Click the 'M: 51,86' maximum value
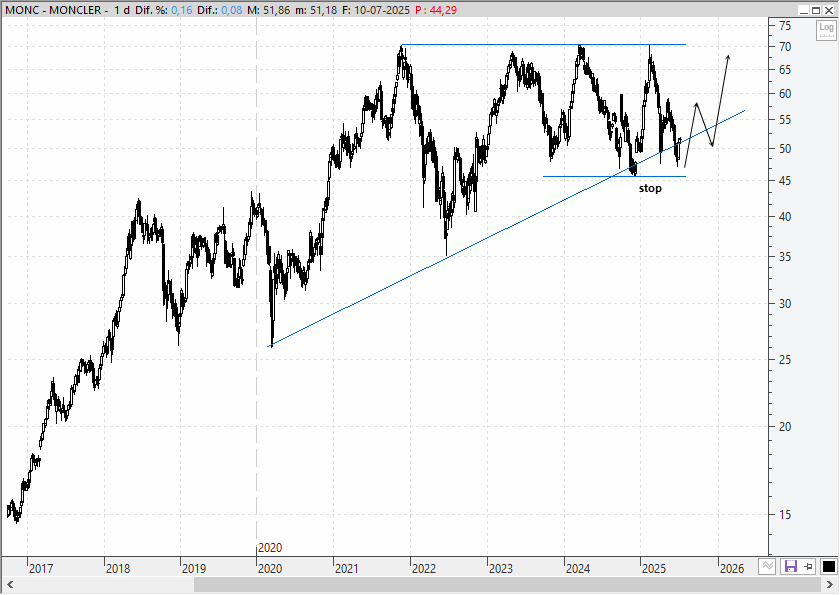 click(x=268, y=10)
